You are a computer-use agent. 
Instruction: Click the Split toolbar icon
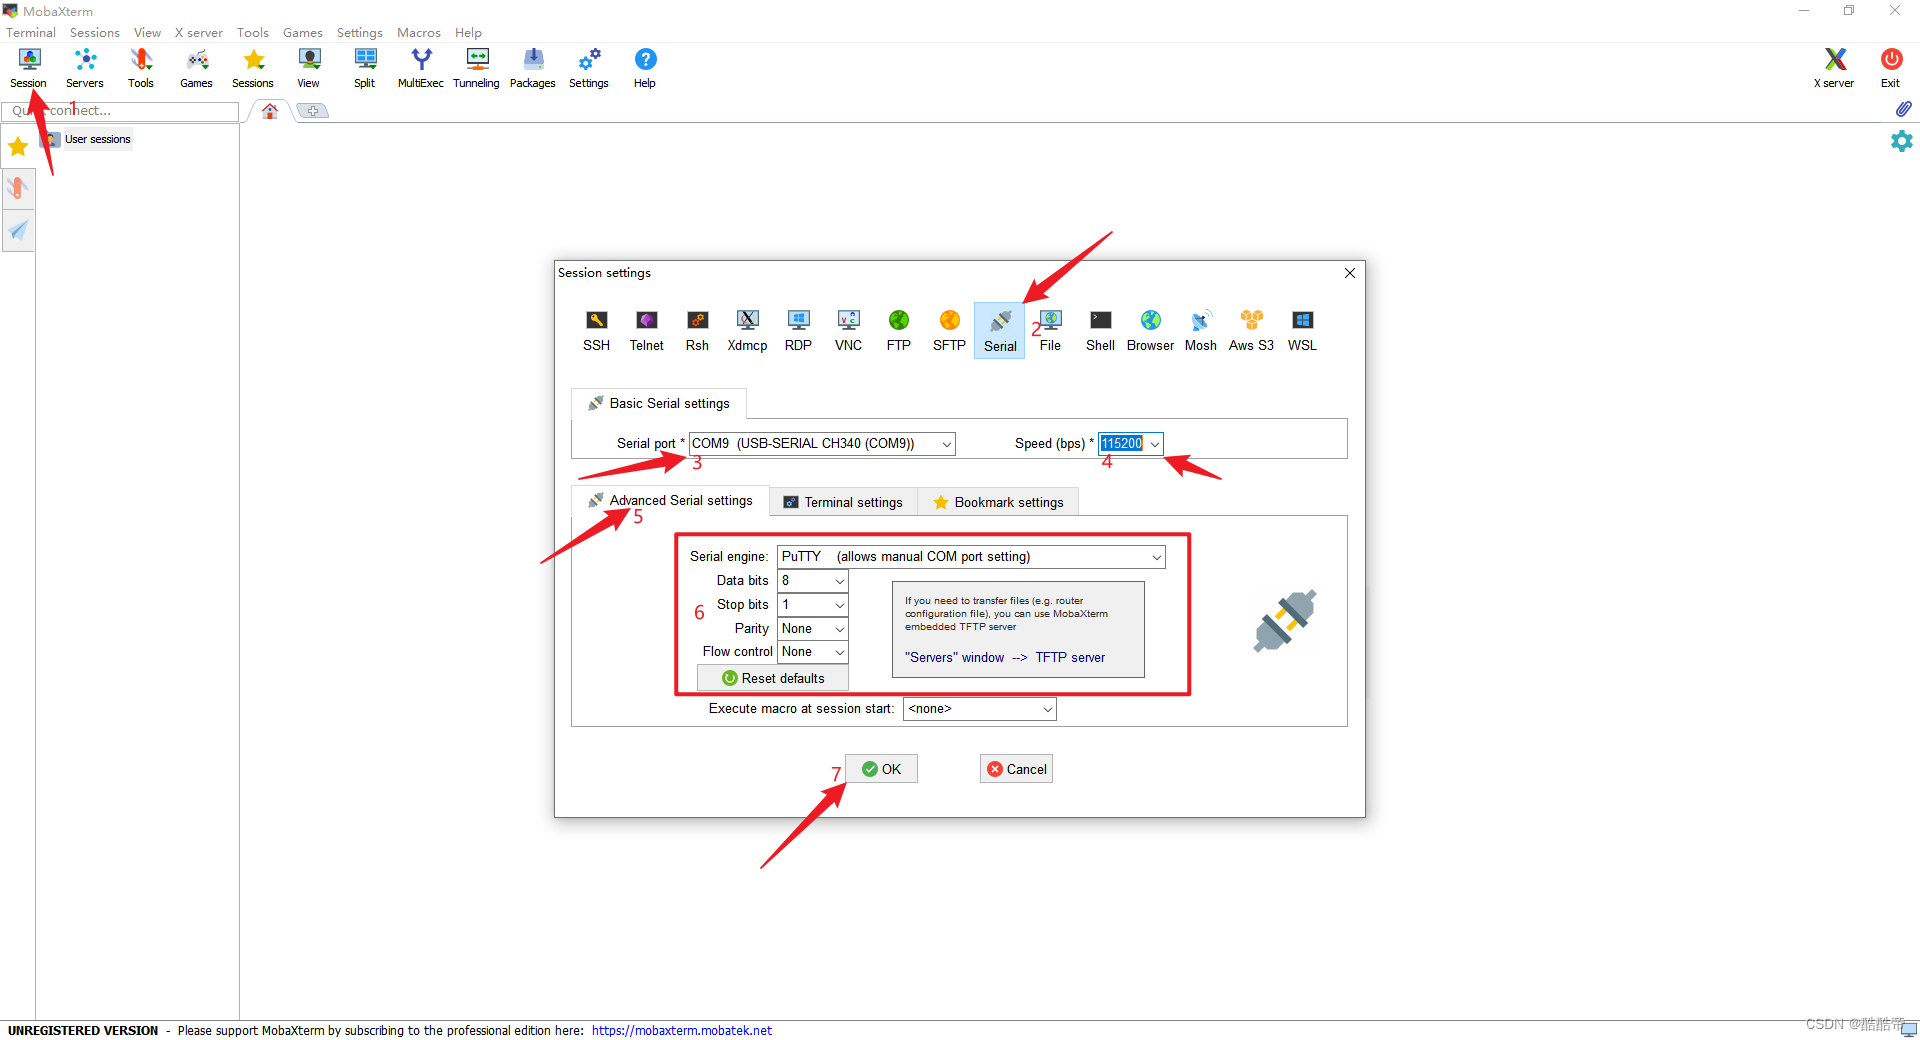(365, 68)
